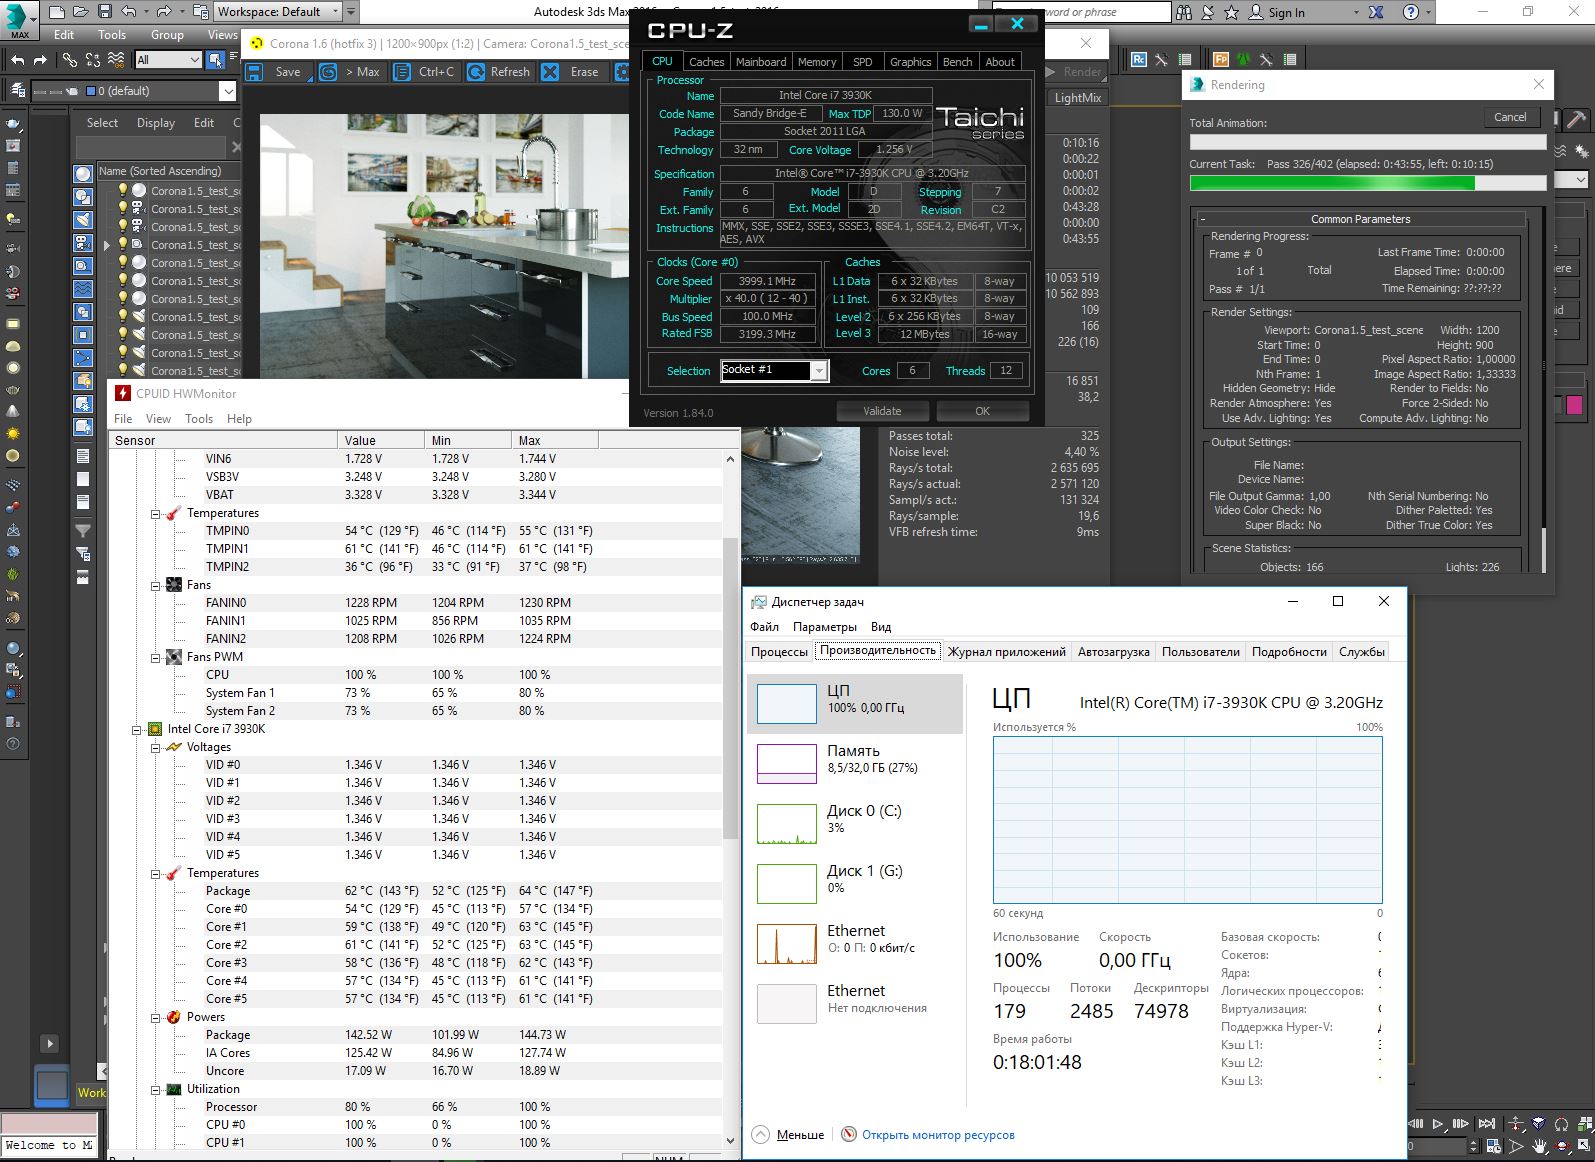Click the Favorites star icon

tap(1231, 12)
